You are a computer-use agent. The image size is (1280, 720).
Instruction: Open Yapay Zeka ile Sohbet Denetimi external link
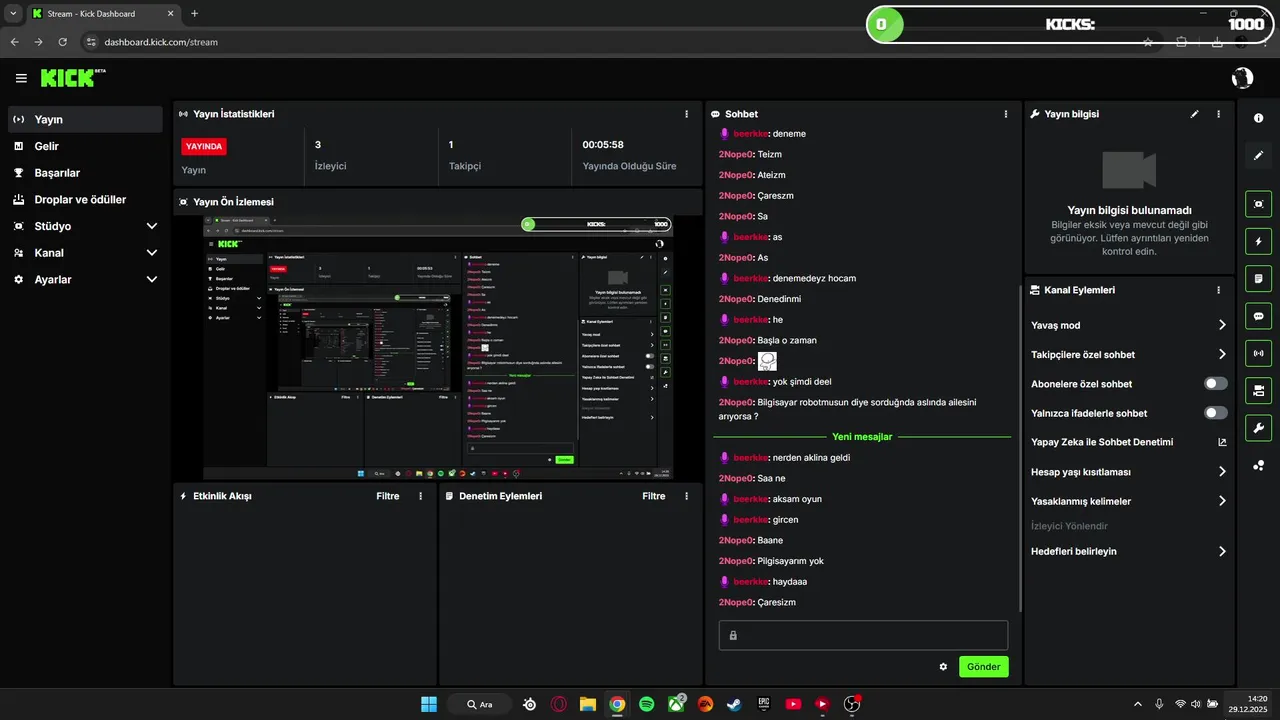1222,442
